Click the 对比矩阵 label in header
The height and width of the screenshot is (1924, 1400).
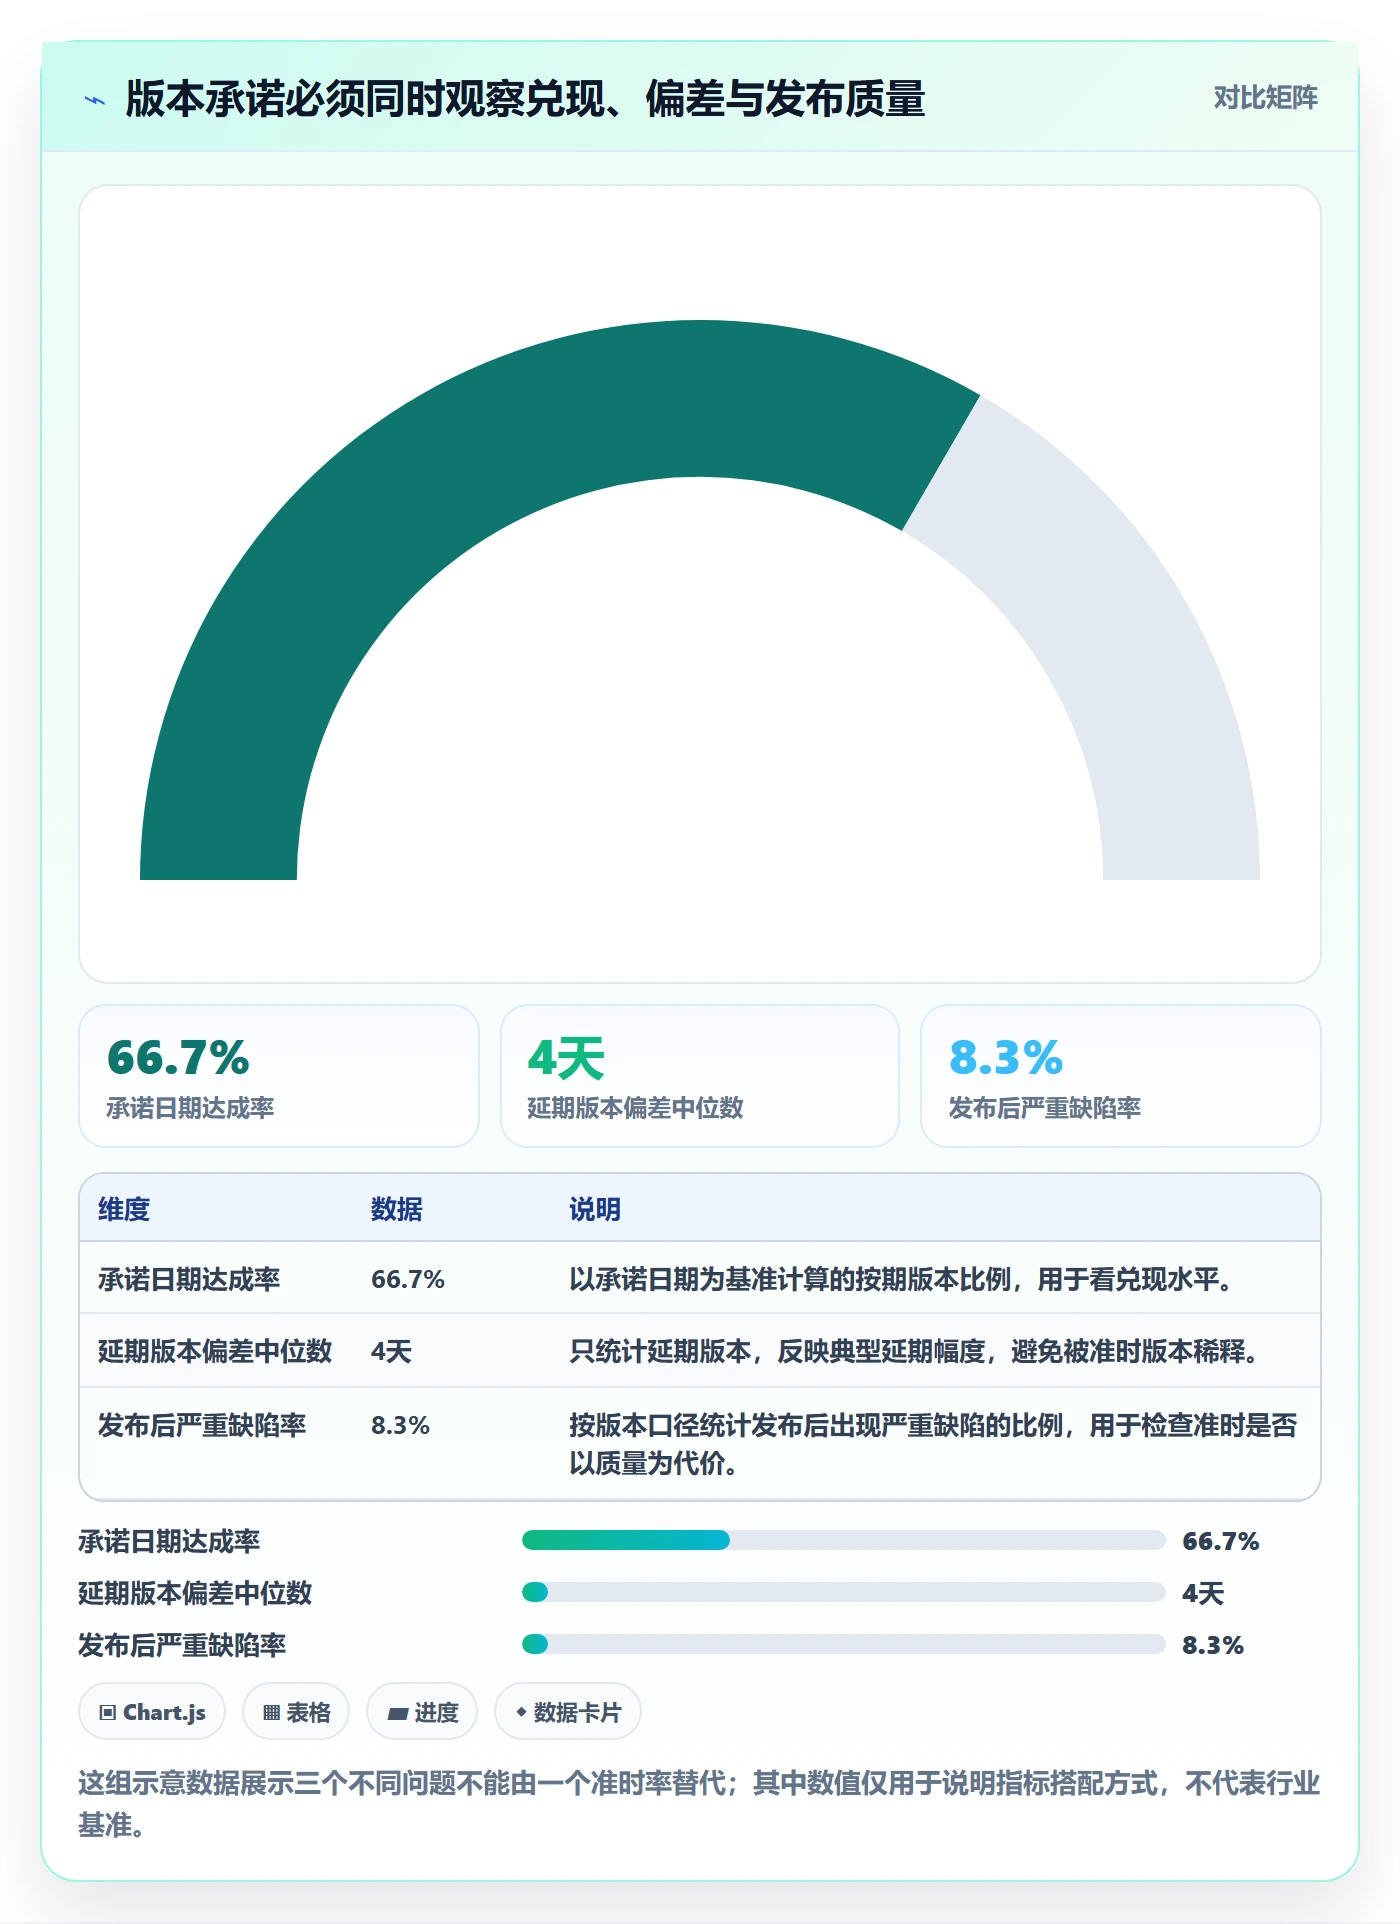(1265, 98)
